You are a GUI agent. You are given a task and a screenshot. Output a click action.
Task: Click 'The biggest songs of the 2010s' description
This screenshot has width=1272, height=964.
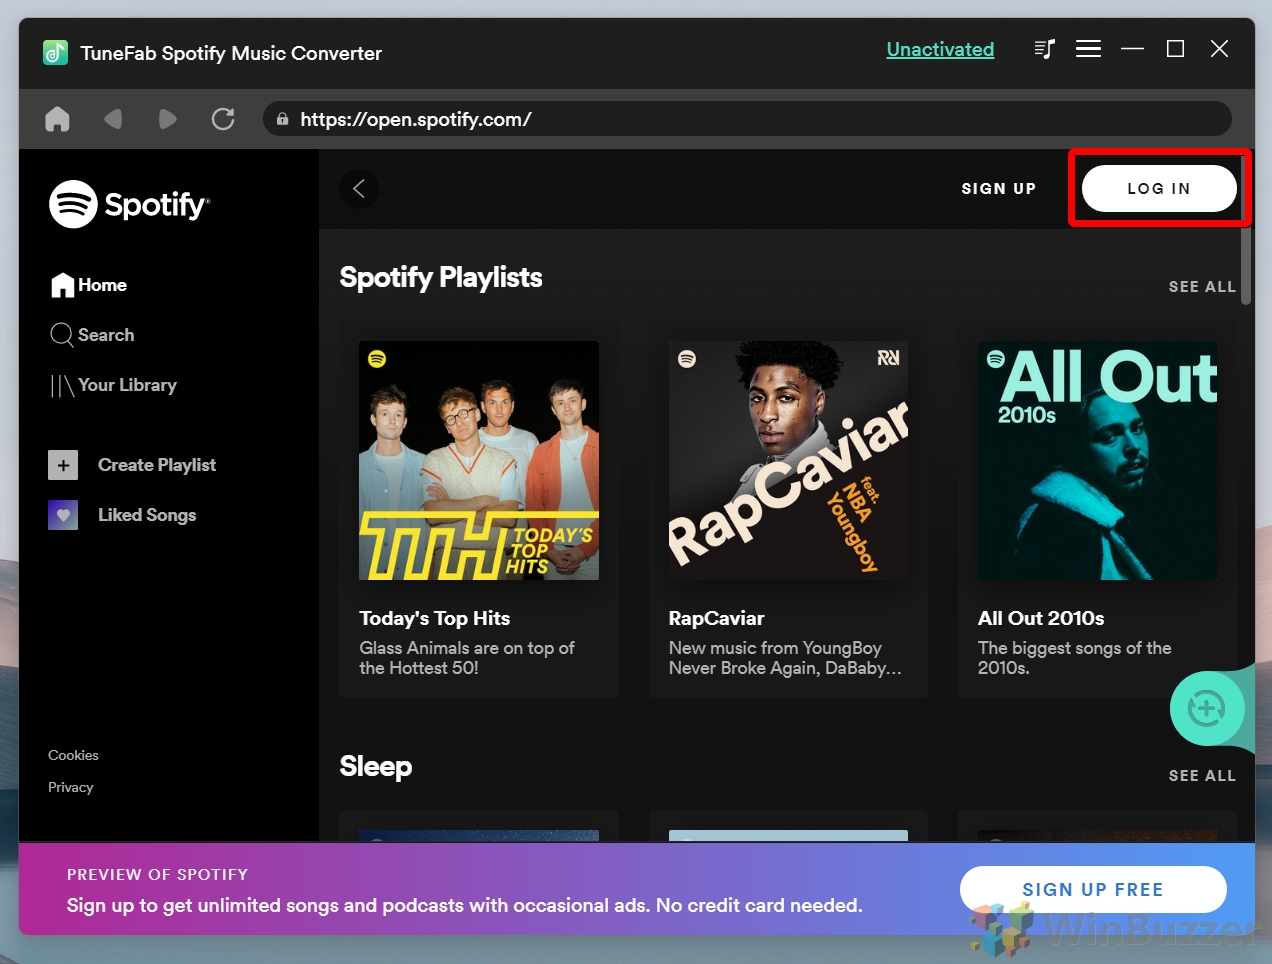click(1075, 658)
